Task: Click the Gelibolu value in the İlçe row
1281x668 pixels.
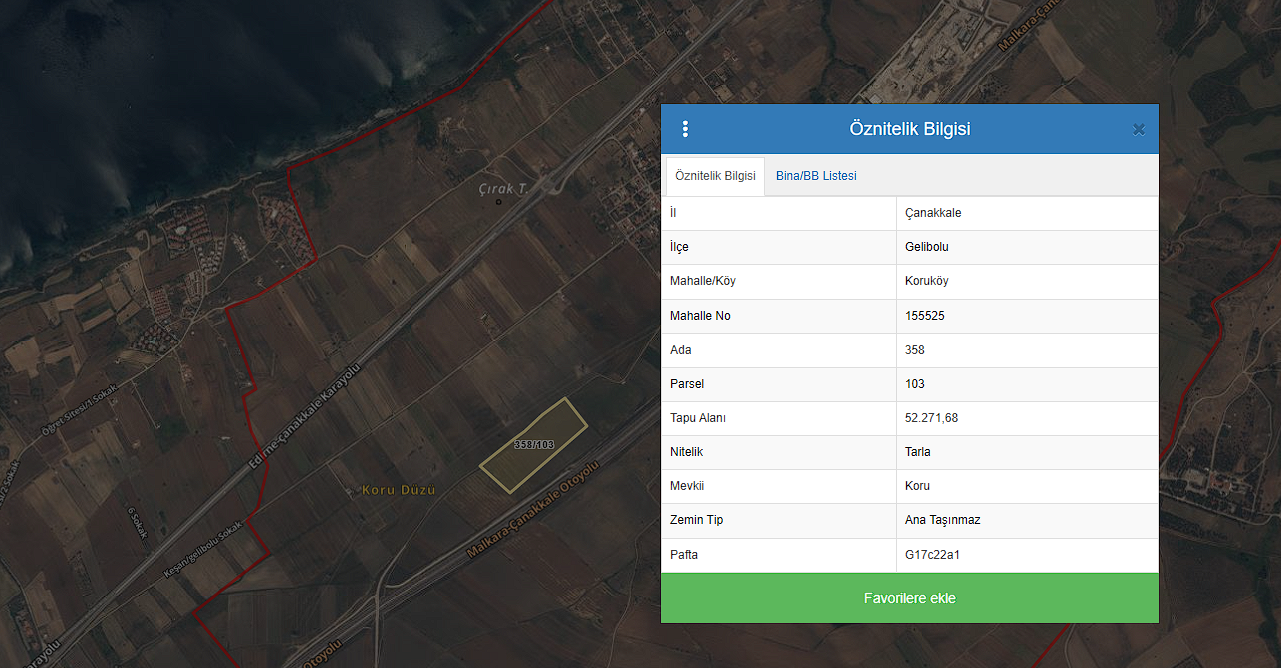Action: pyautogui.click(x=926, y=247)
